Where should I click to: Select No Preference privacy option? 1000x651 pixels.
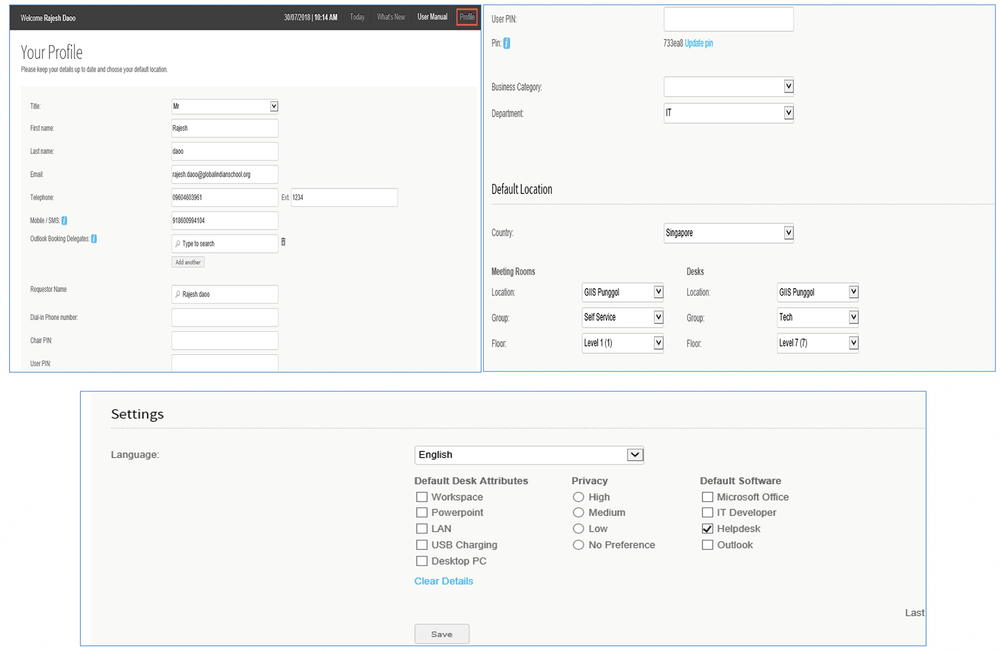point(578,545)
